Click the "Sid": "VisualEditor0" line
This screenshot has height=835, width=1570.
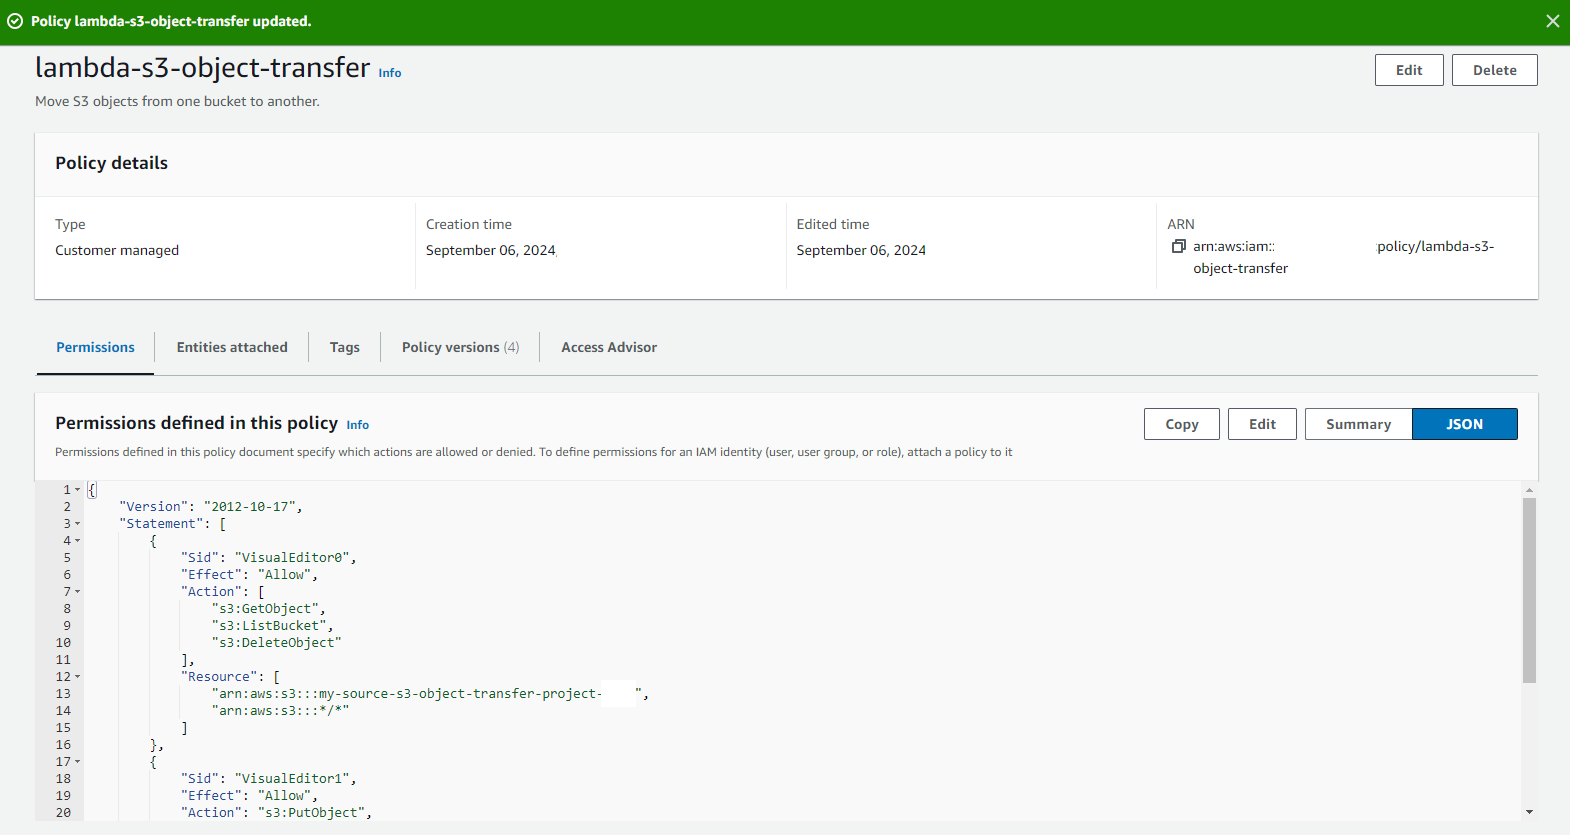point(268,558)
